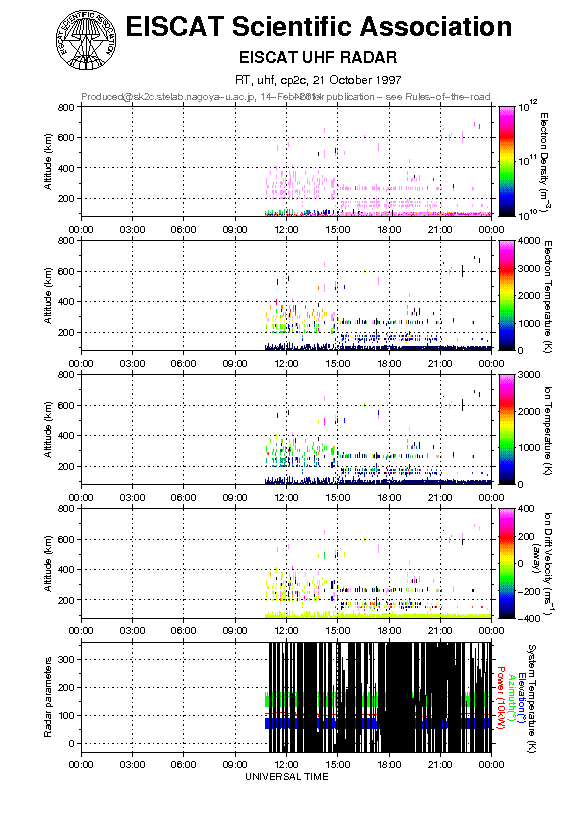Click the Electron Density (m⁻³) label

(544, 161)
